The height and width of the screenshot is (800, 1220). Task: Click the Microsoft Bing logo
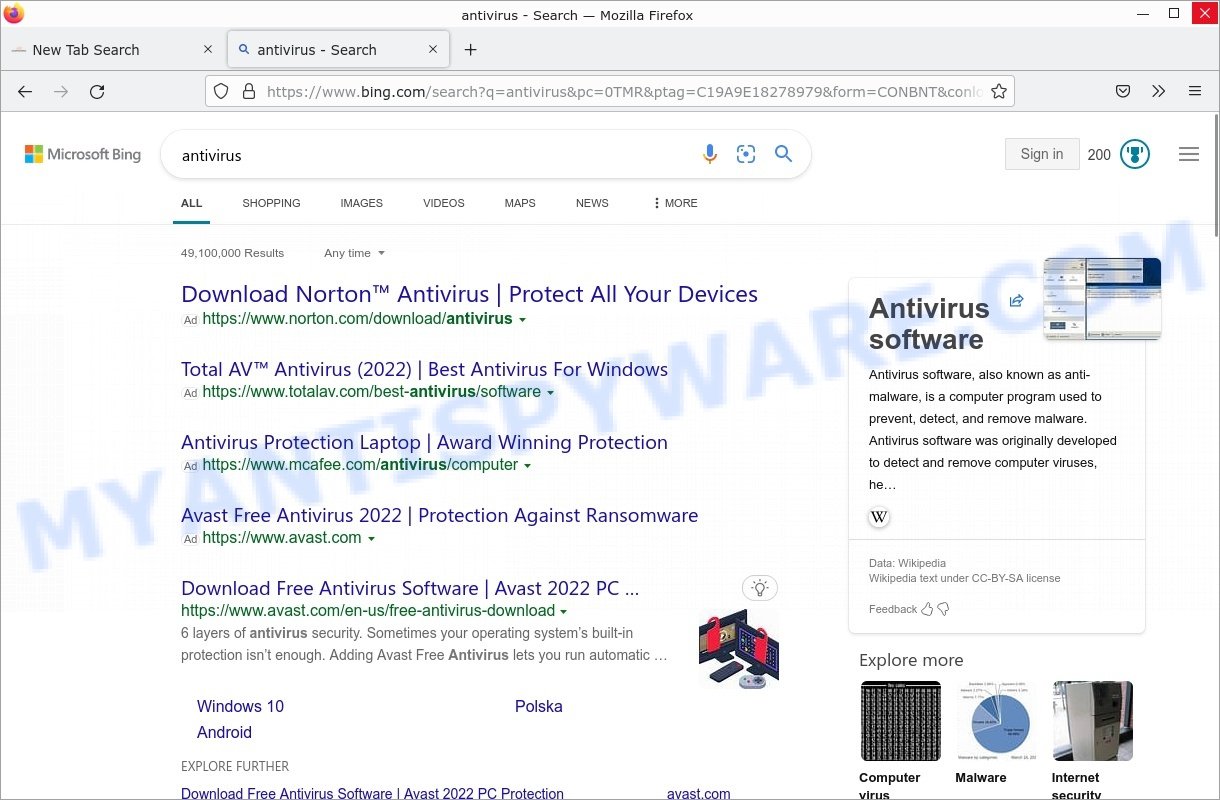point(83,154)
